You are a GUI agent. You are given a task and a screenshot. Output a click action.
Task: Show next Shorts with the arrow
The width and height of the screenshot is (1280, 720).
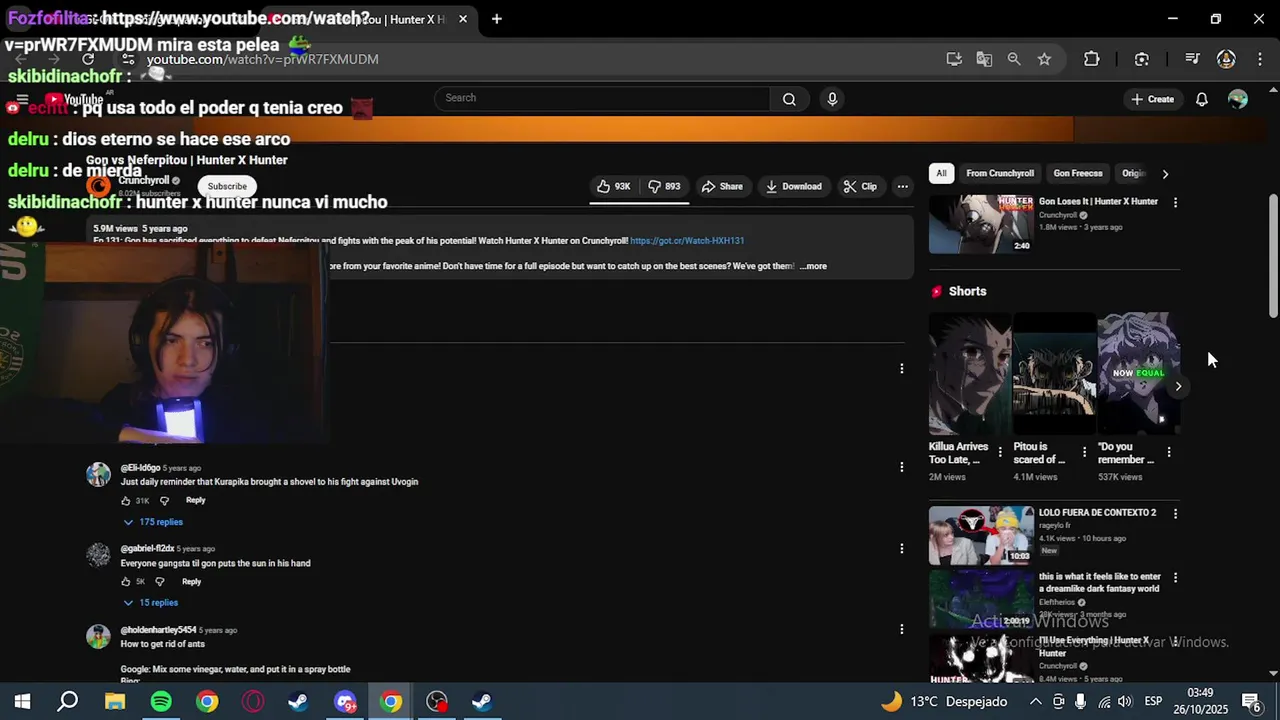[1178, 386]
